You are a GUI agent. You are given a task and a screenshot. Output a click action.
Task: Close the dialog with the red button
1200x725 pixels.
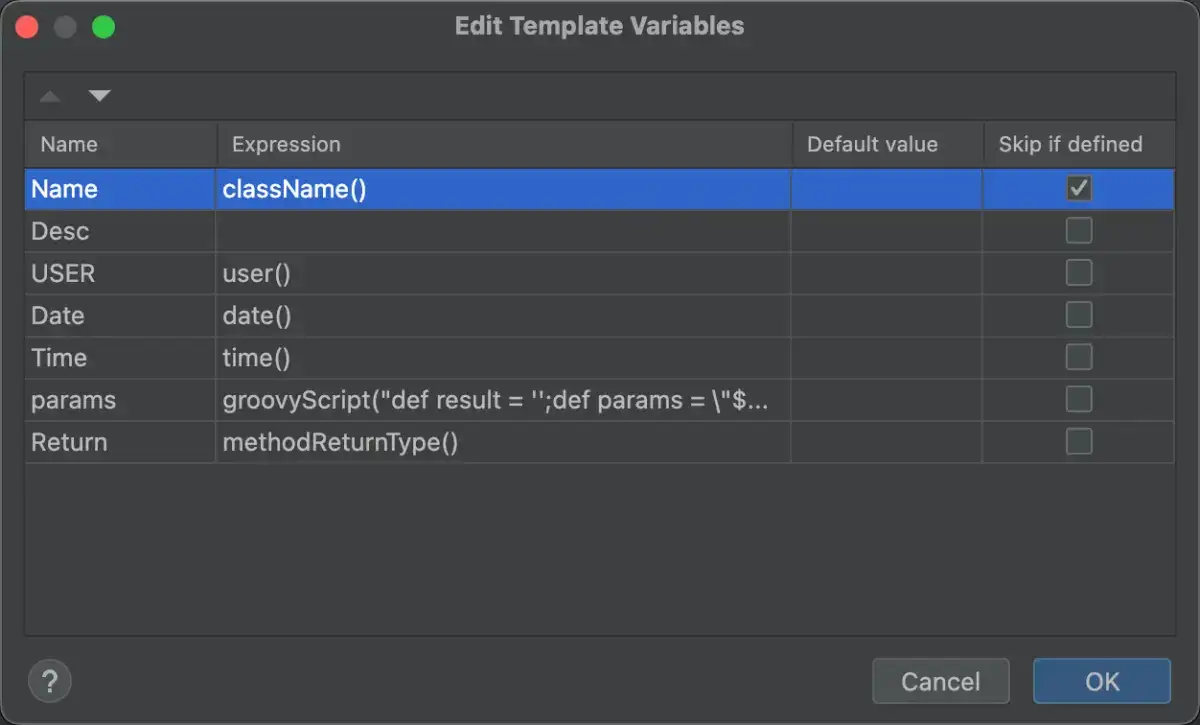click(27, 27)
